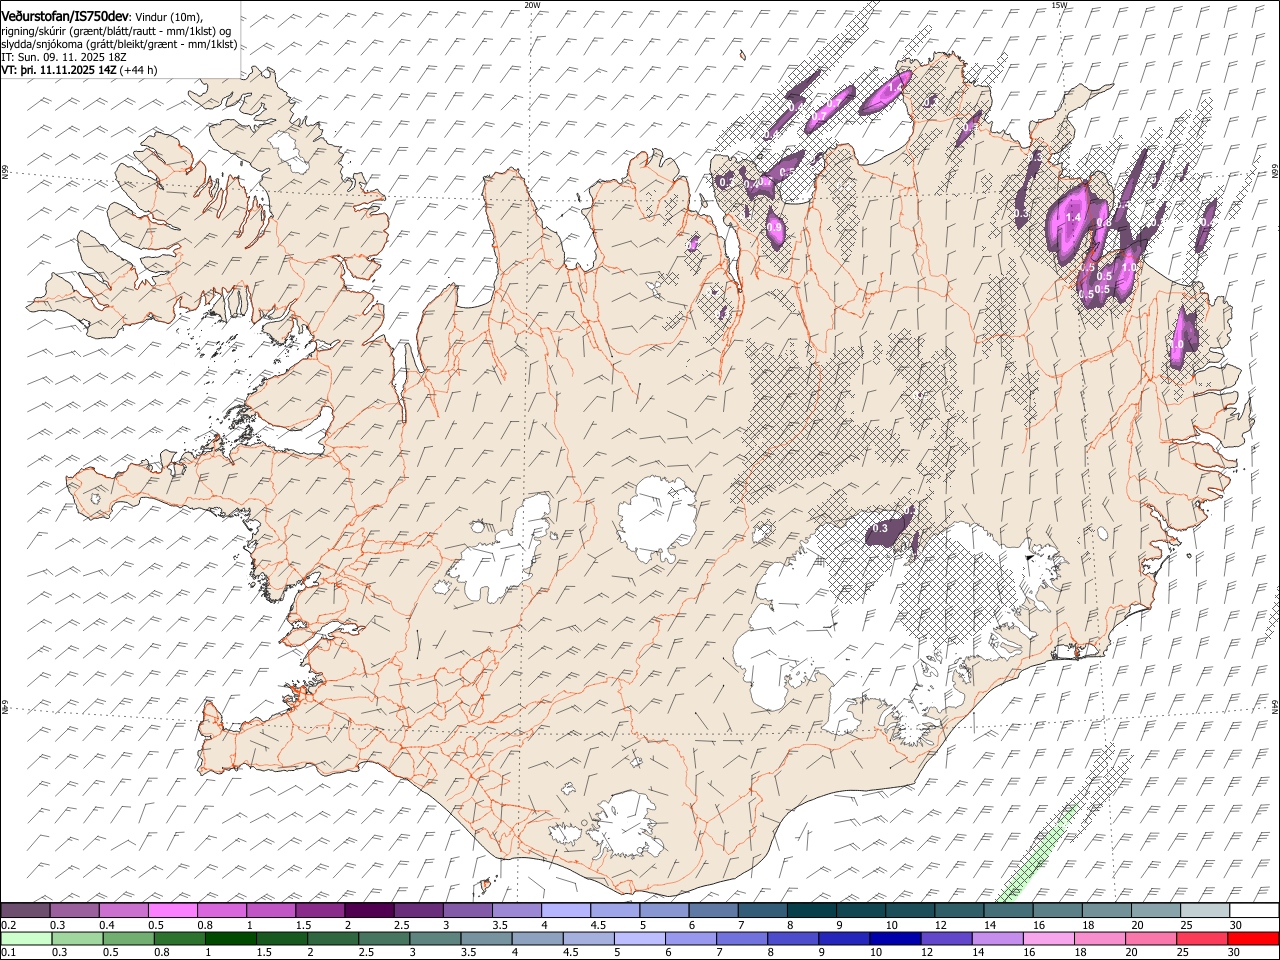1280x960 pixels.
Task: Click the '20W' longitude label at top
Action: click(532, 5)
